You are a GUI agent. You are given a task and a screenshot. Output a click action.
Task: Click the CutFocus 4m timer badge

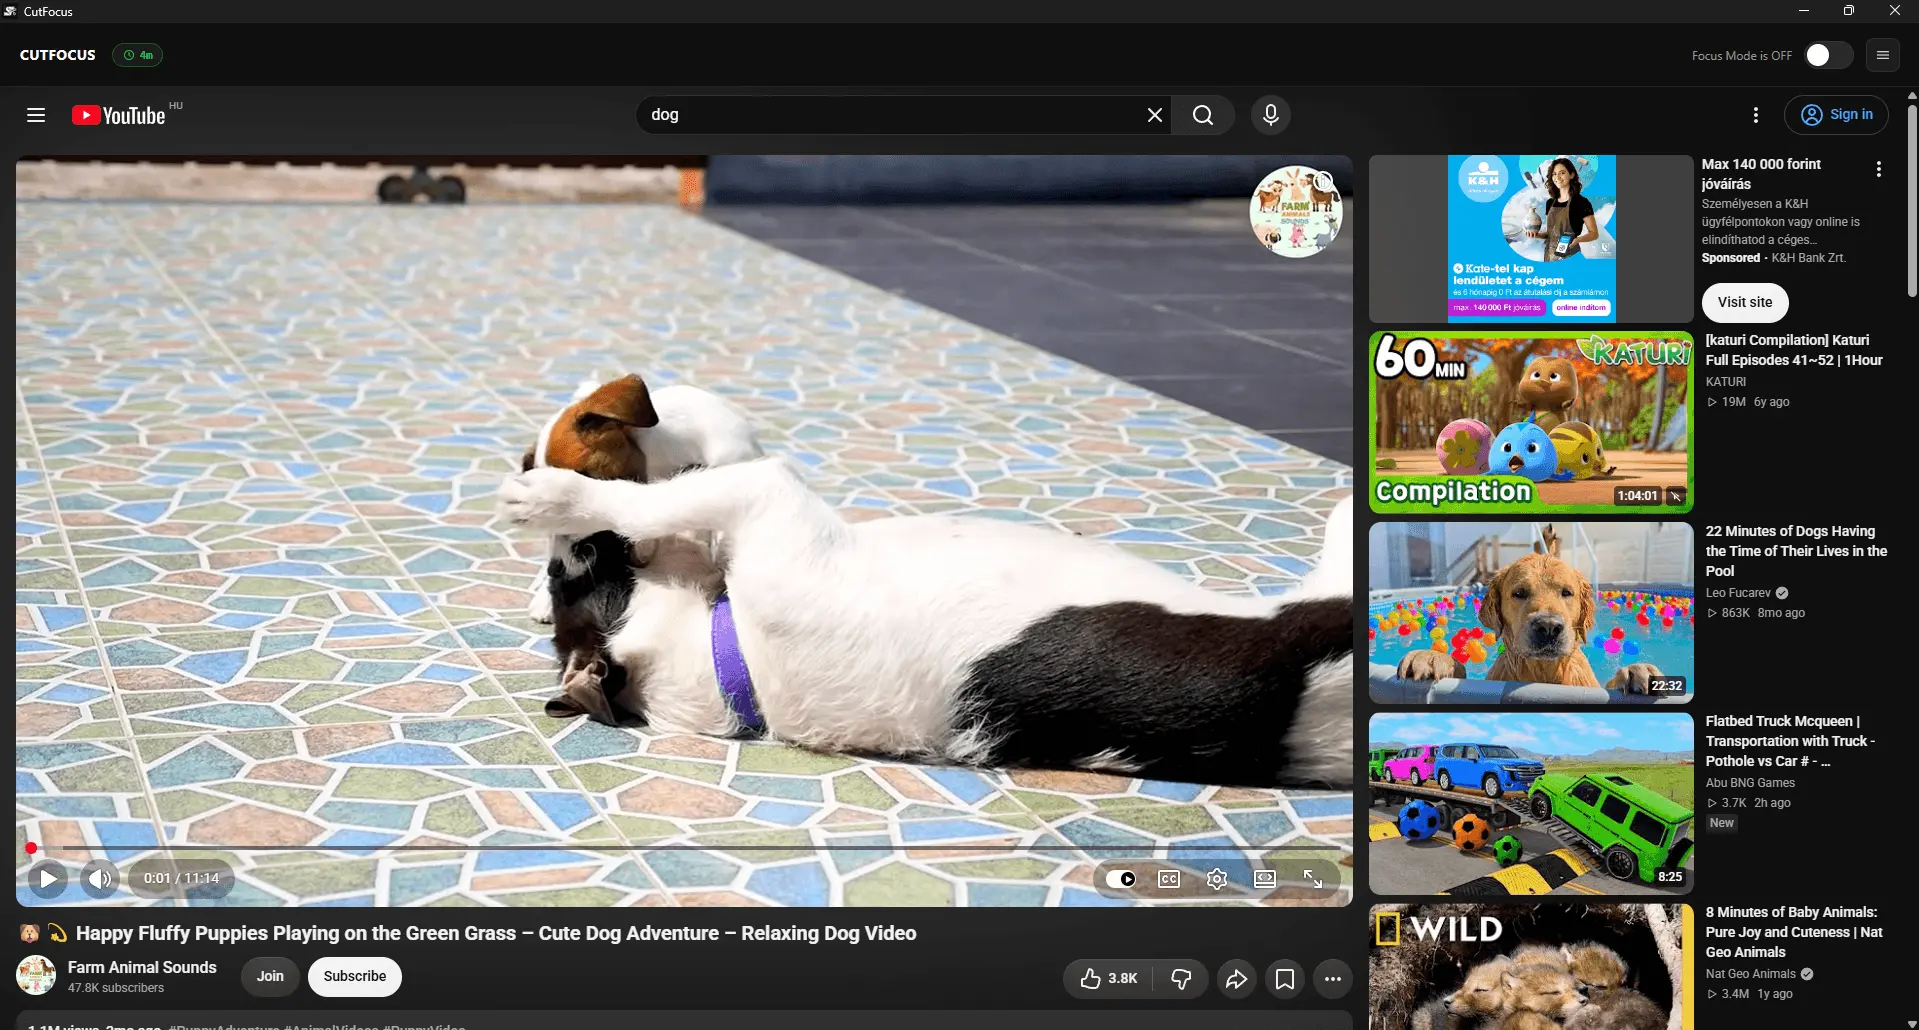[x=138, y=55]
